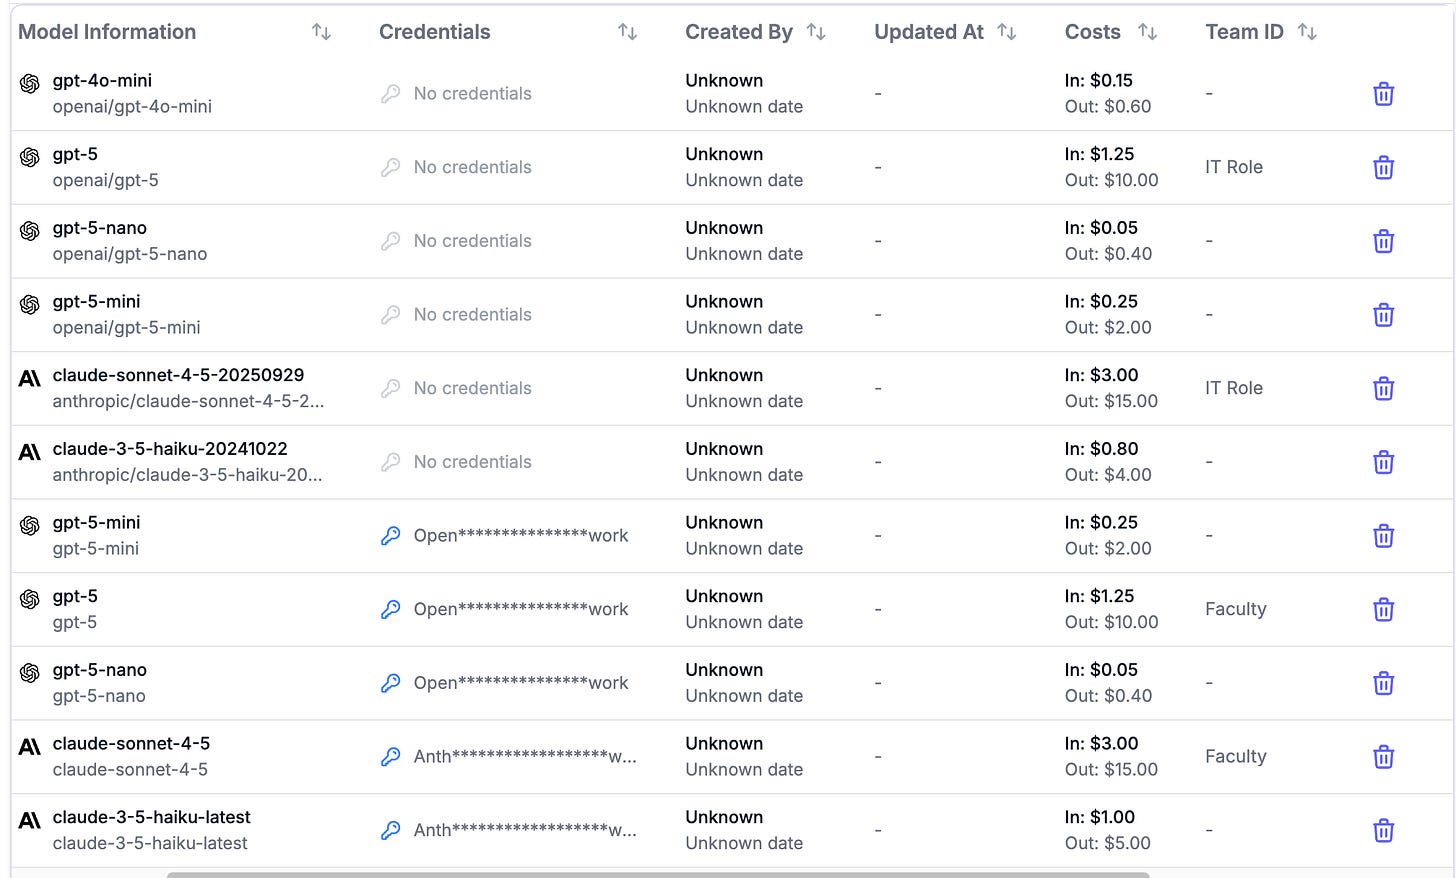Click model path anthropic/claude-3-5-haiku-20...

pyautogui.click(x=187, y=475)
